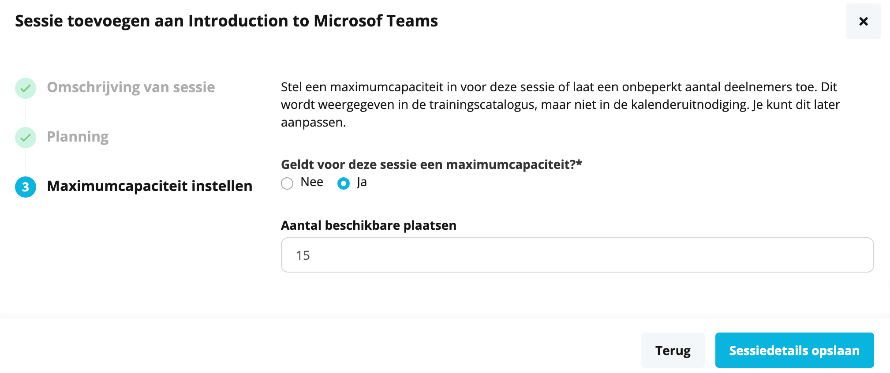Select the Nee radio button
This screenshot has width=890, height=373.
[x=287, y=184]
